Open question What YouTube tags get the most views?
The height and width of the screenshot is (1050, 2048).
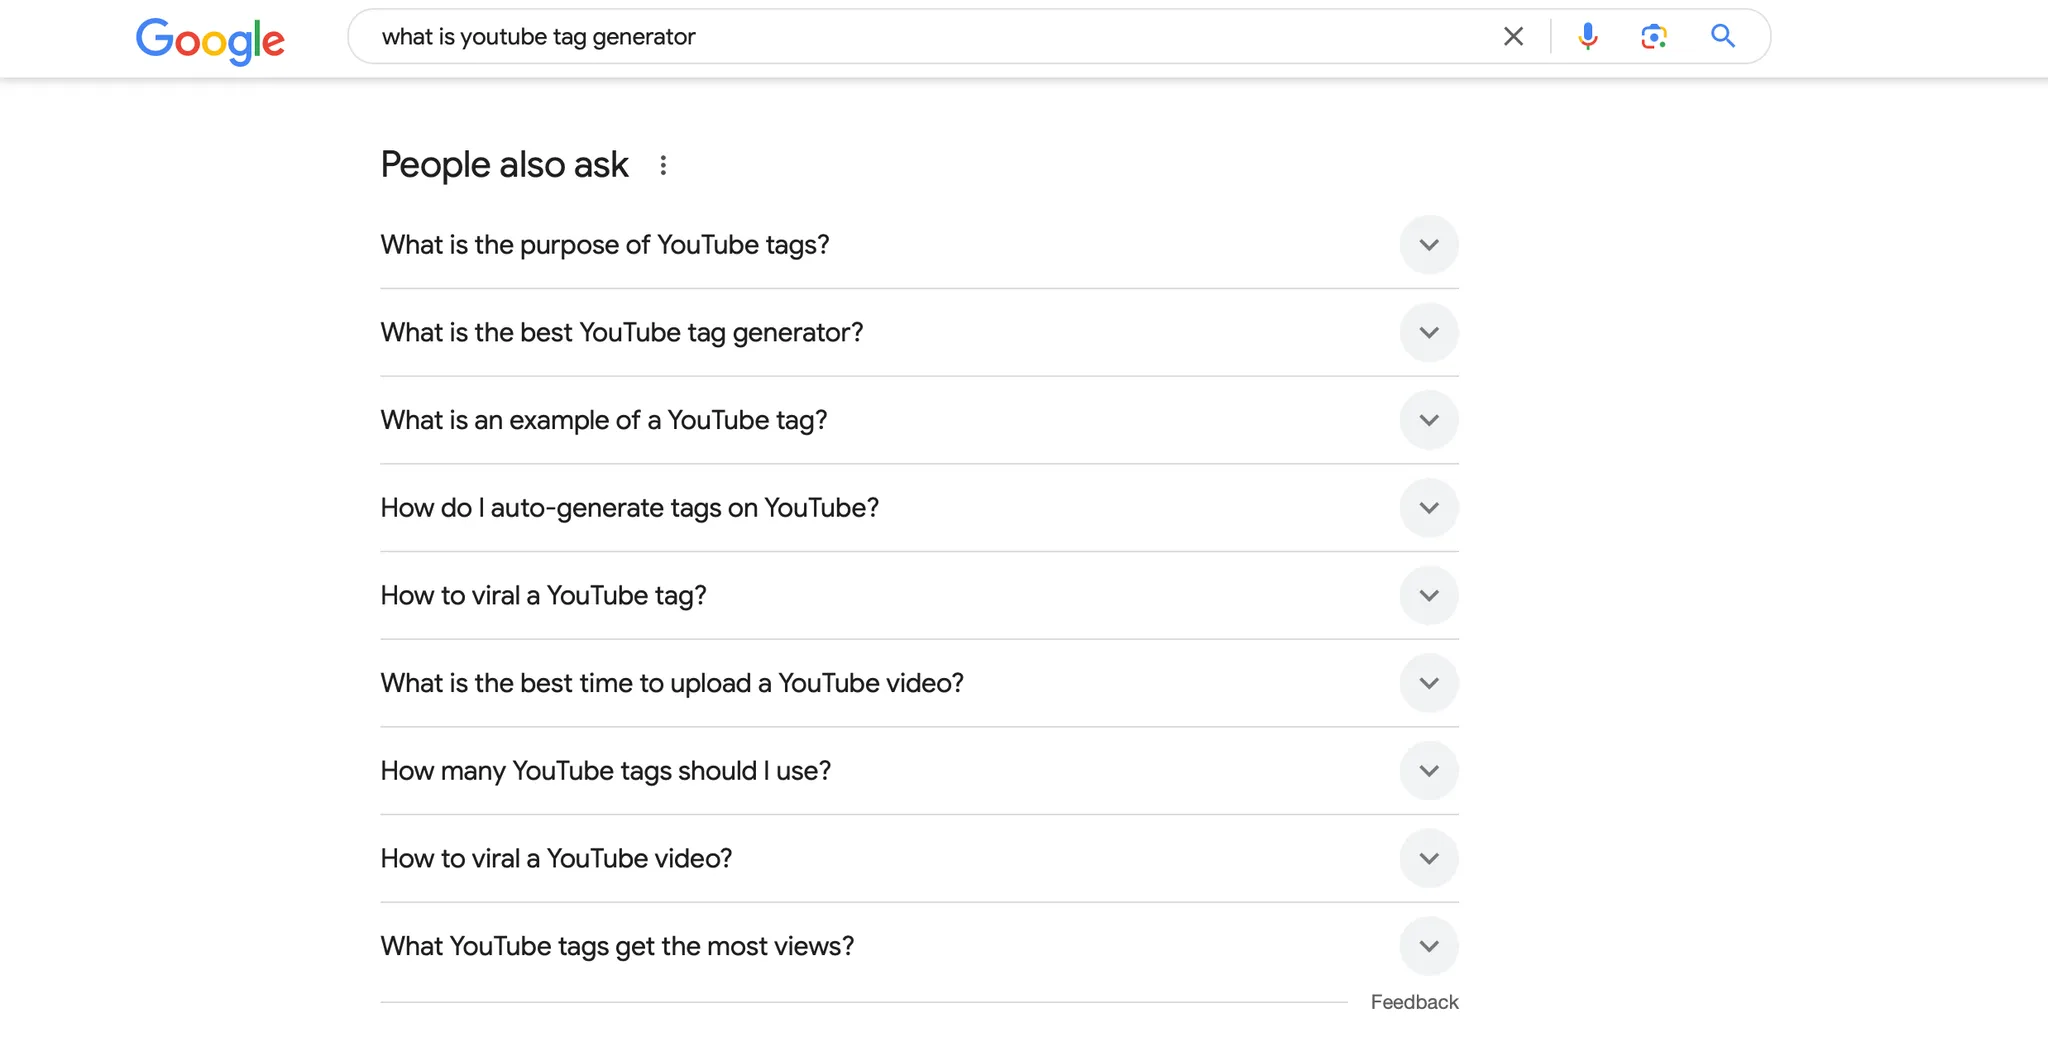tap(618, 946)
